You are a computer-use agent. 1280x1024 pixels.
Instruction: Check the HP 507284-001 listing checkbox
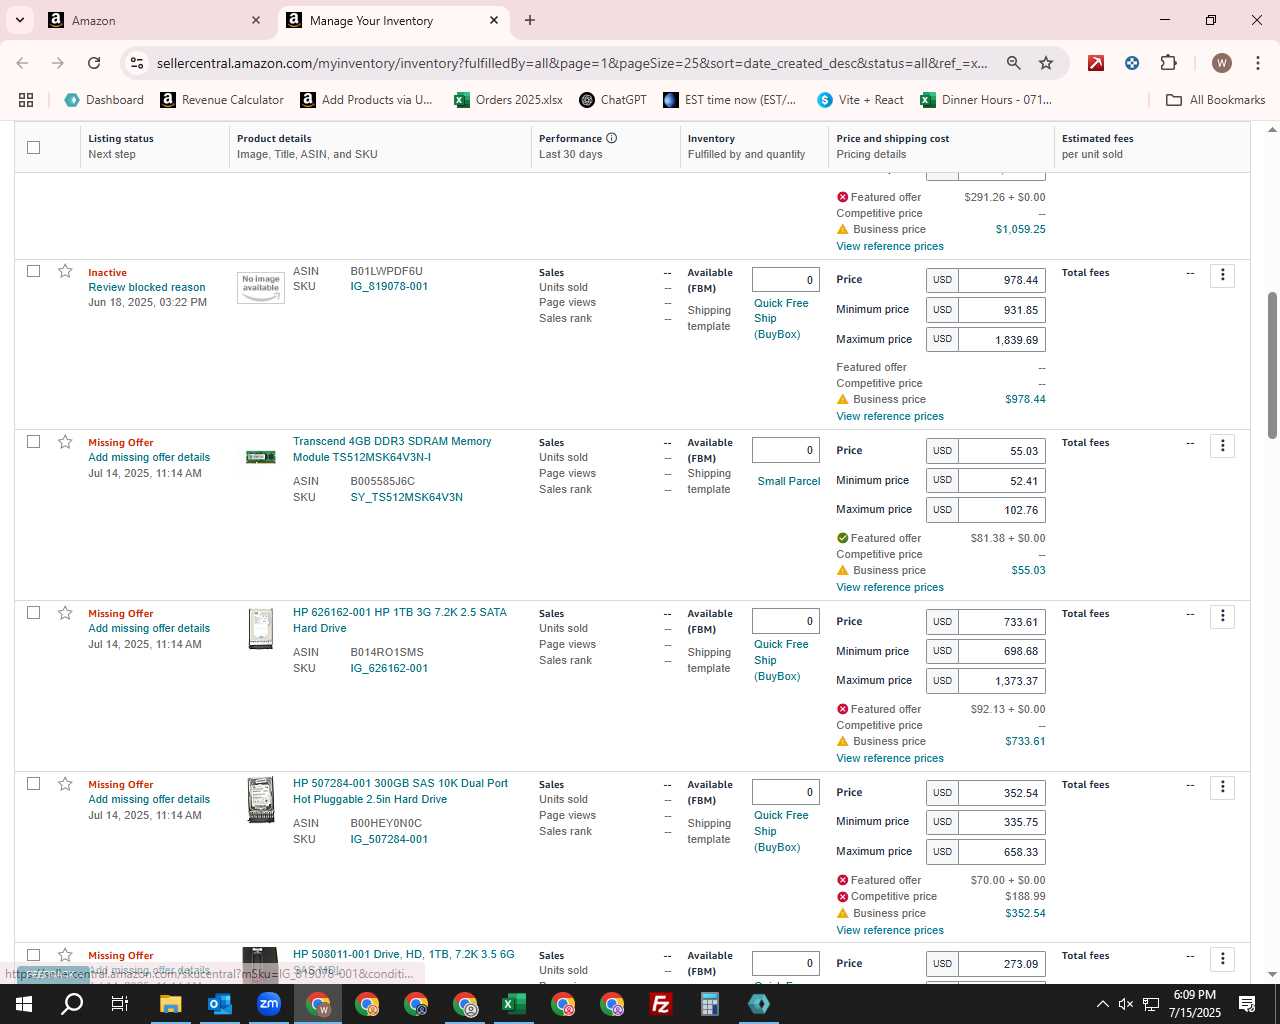pyautogui.click(x=33, y=784)
